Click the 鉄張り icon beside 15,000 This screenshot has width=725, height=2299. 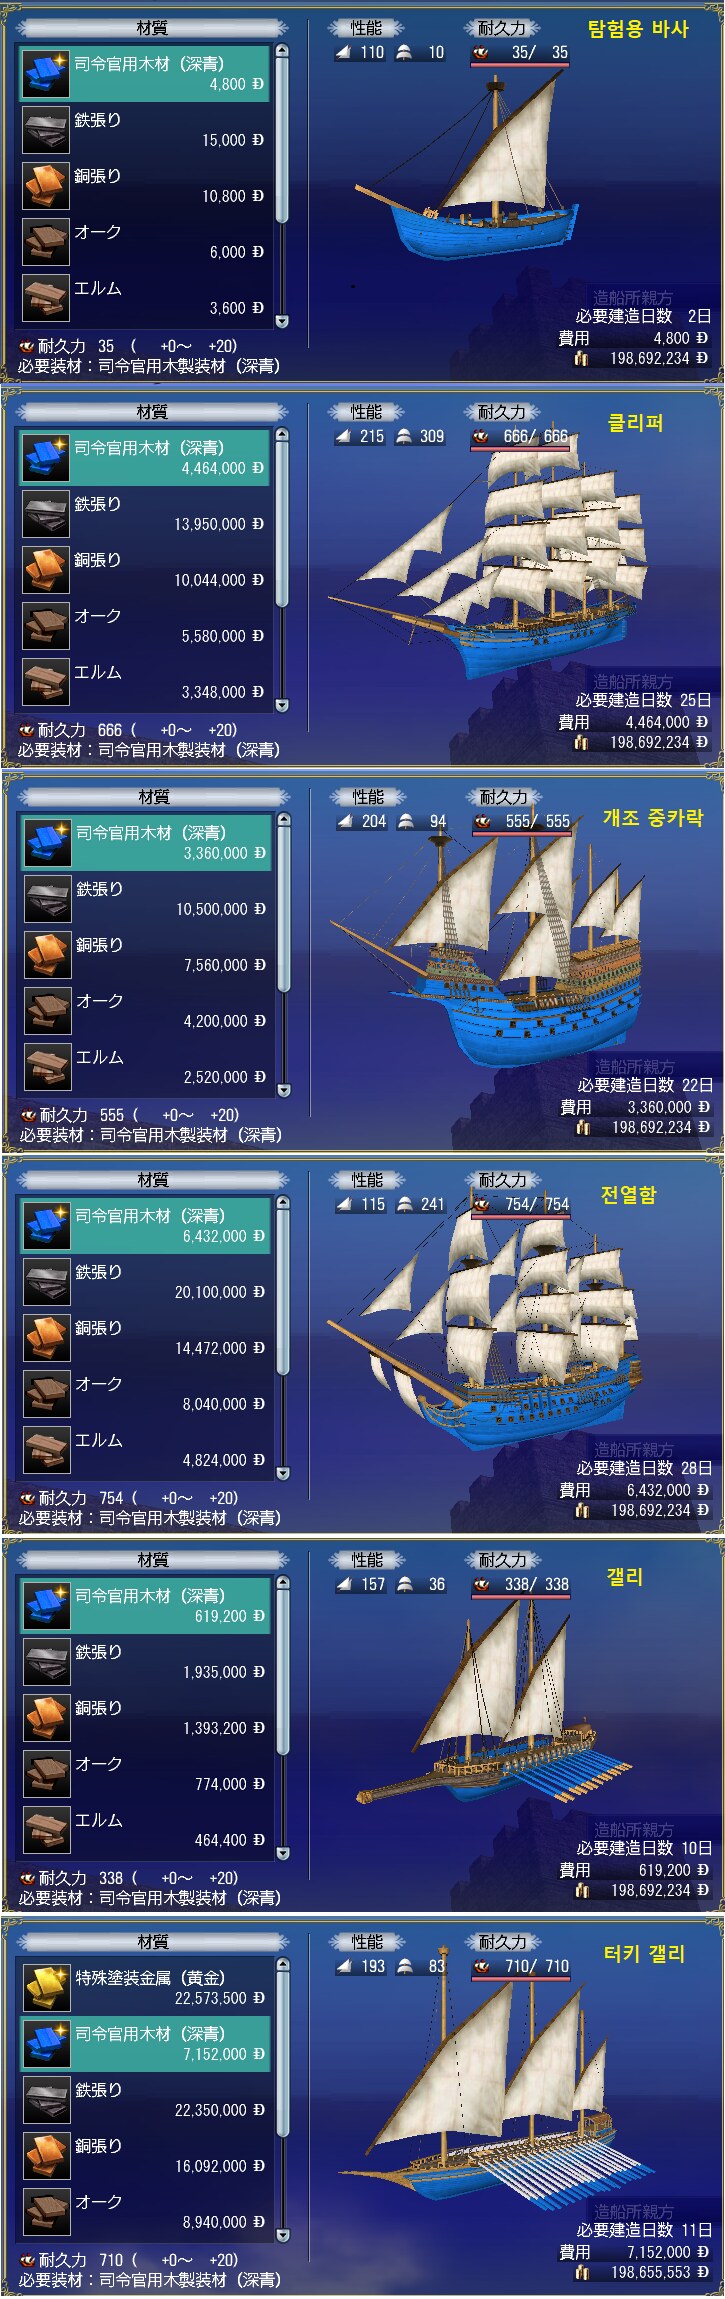[46, 130]
